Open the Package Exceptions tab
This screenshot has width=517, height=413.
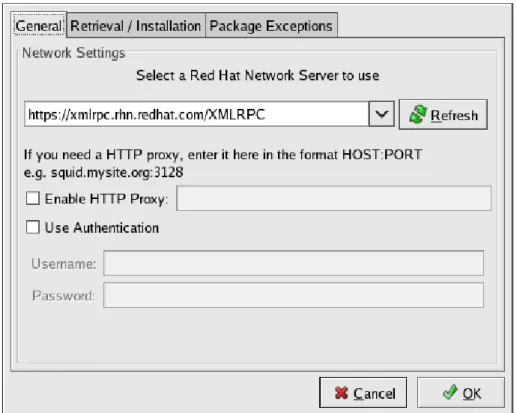(x=271, y=26)
